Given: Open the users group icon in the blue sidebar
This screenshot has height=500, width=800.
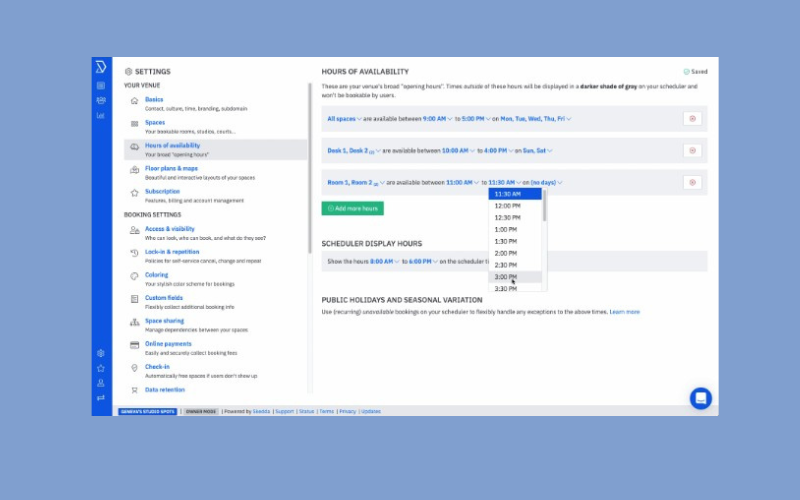Looking at the screenshot, I should tap(101, 101).
